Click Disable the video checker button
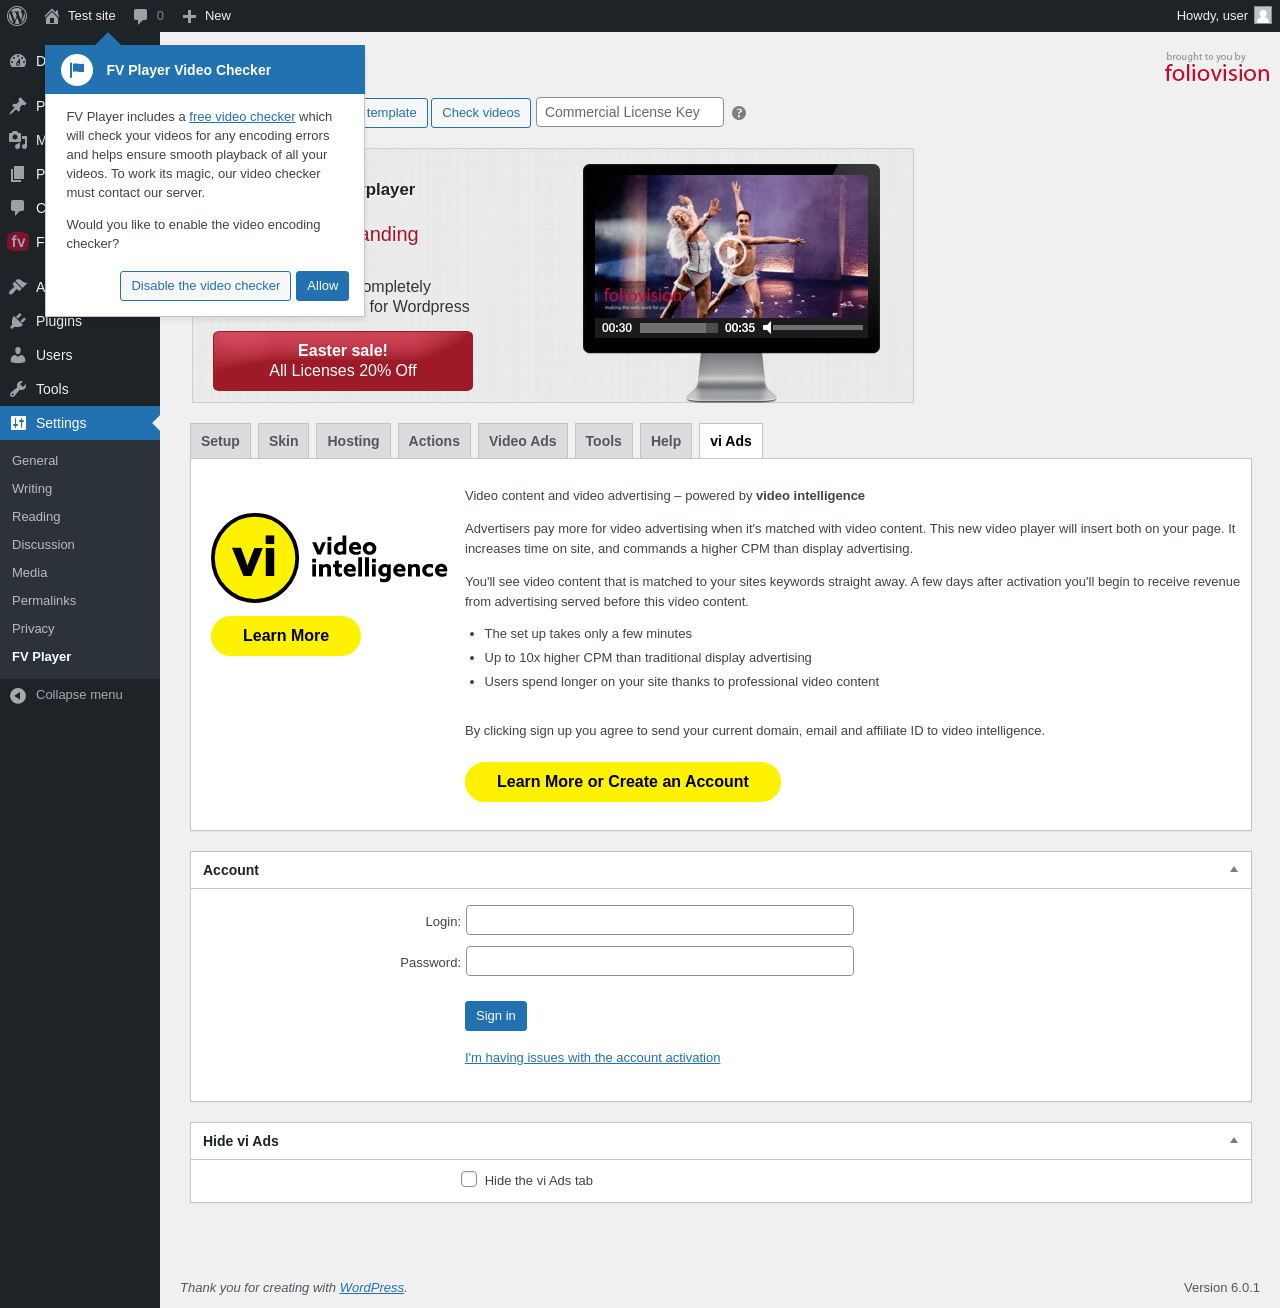This screenshot has width=1280, height=1308. pyautogui.click(x=206, y=286)
